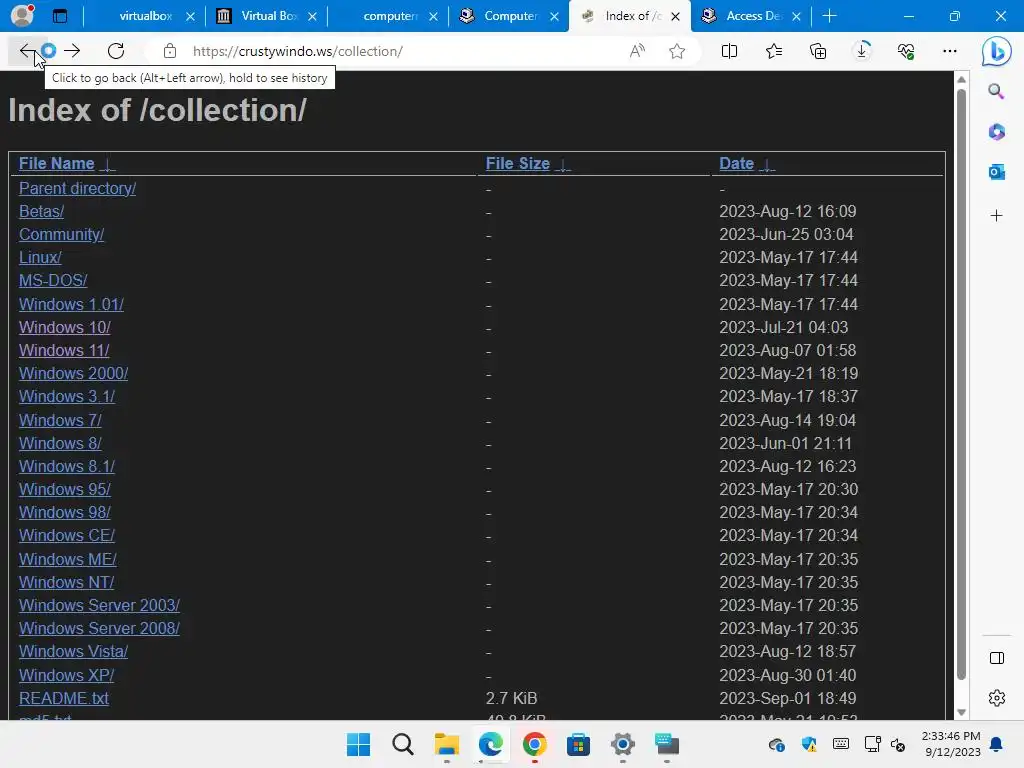The height and width of the screenshot is (768, 1024).
Task: Open the Parent directory link
Action: point(77,188)
